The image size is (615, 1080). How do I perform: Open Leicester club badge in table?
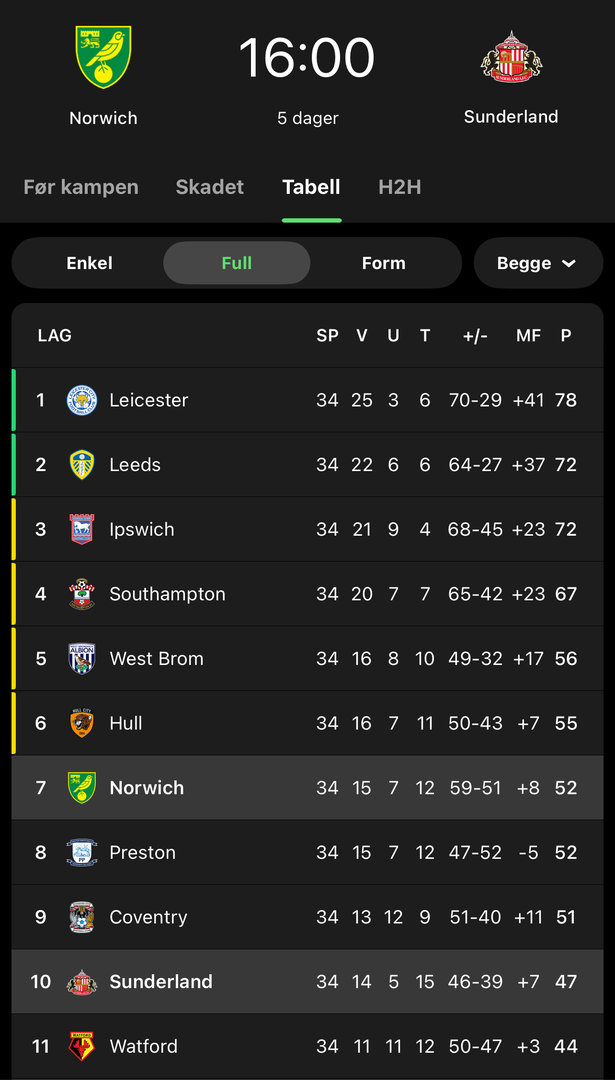click(x=82, y=400)
